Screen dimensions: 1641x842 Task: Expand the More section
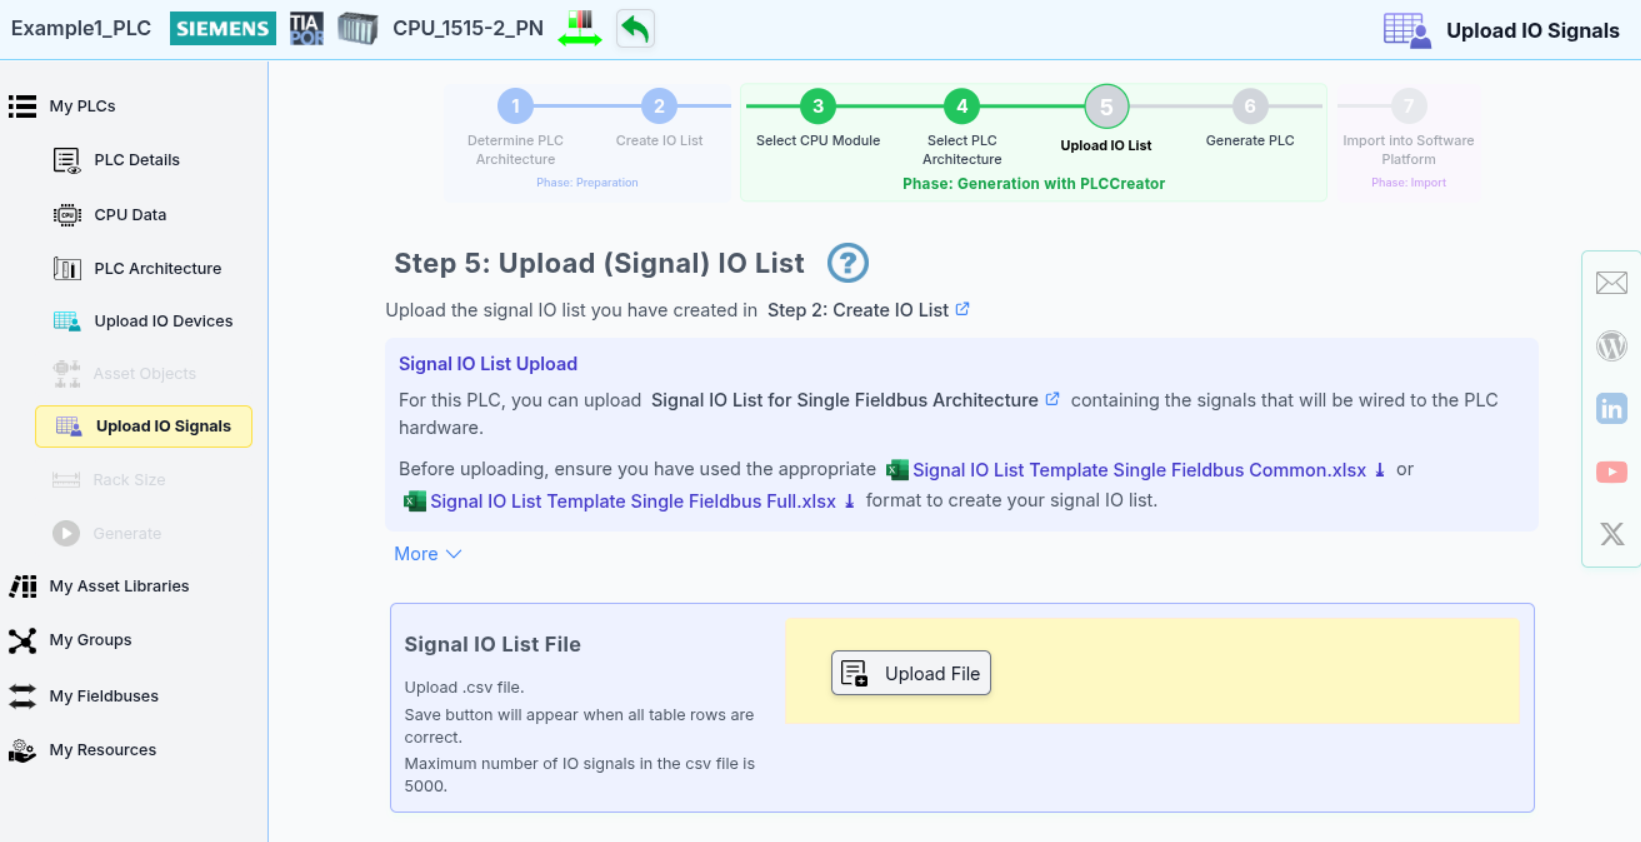[x=427, y=554]
